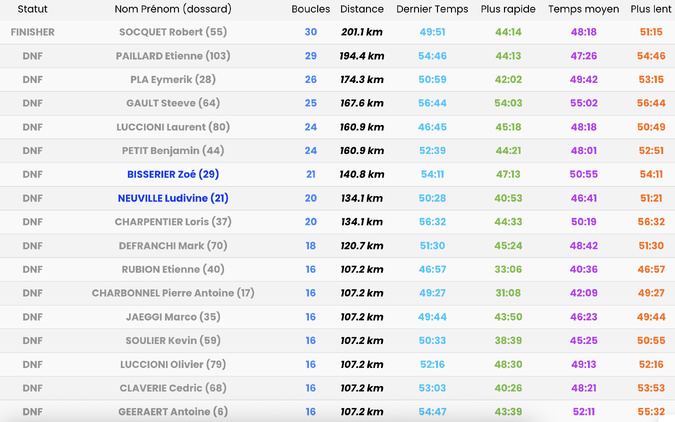675x422 pixels.
Task: Click the Plus rapide column header
Action: pyautogui.click(x=508, y=9)
